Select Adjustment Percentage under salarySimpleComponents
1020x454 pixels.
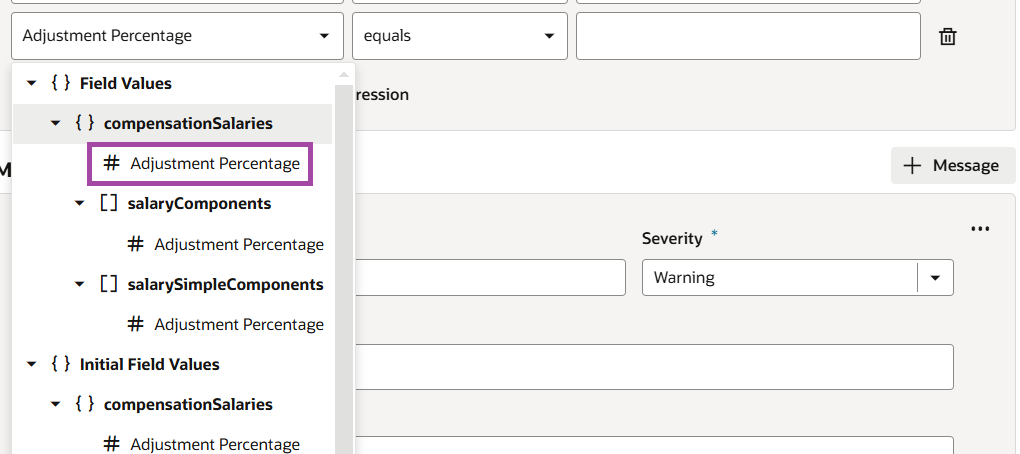[239, 324]
